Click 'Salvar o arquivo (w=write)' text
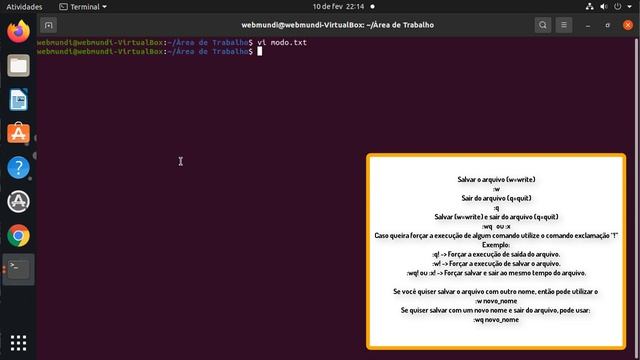 click(496, 179)
